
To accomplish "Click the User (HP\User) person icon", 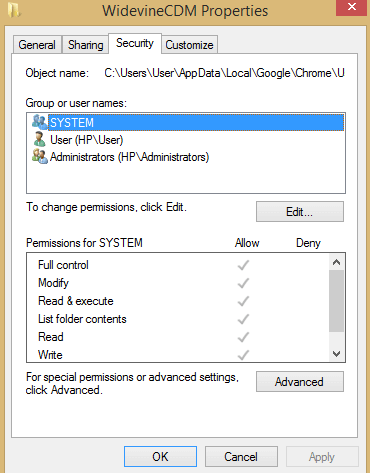I will (x=40, y=139).
